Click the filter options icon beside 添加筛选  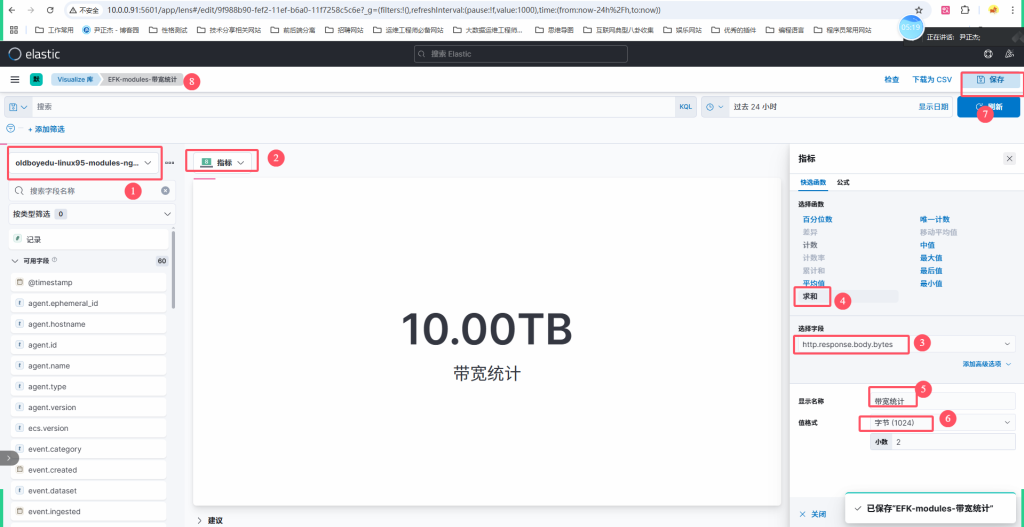pos(11,129)
